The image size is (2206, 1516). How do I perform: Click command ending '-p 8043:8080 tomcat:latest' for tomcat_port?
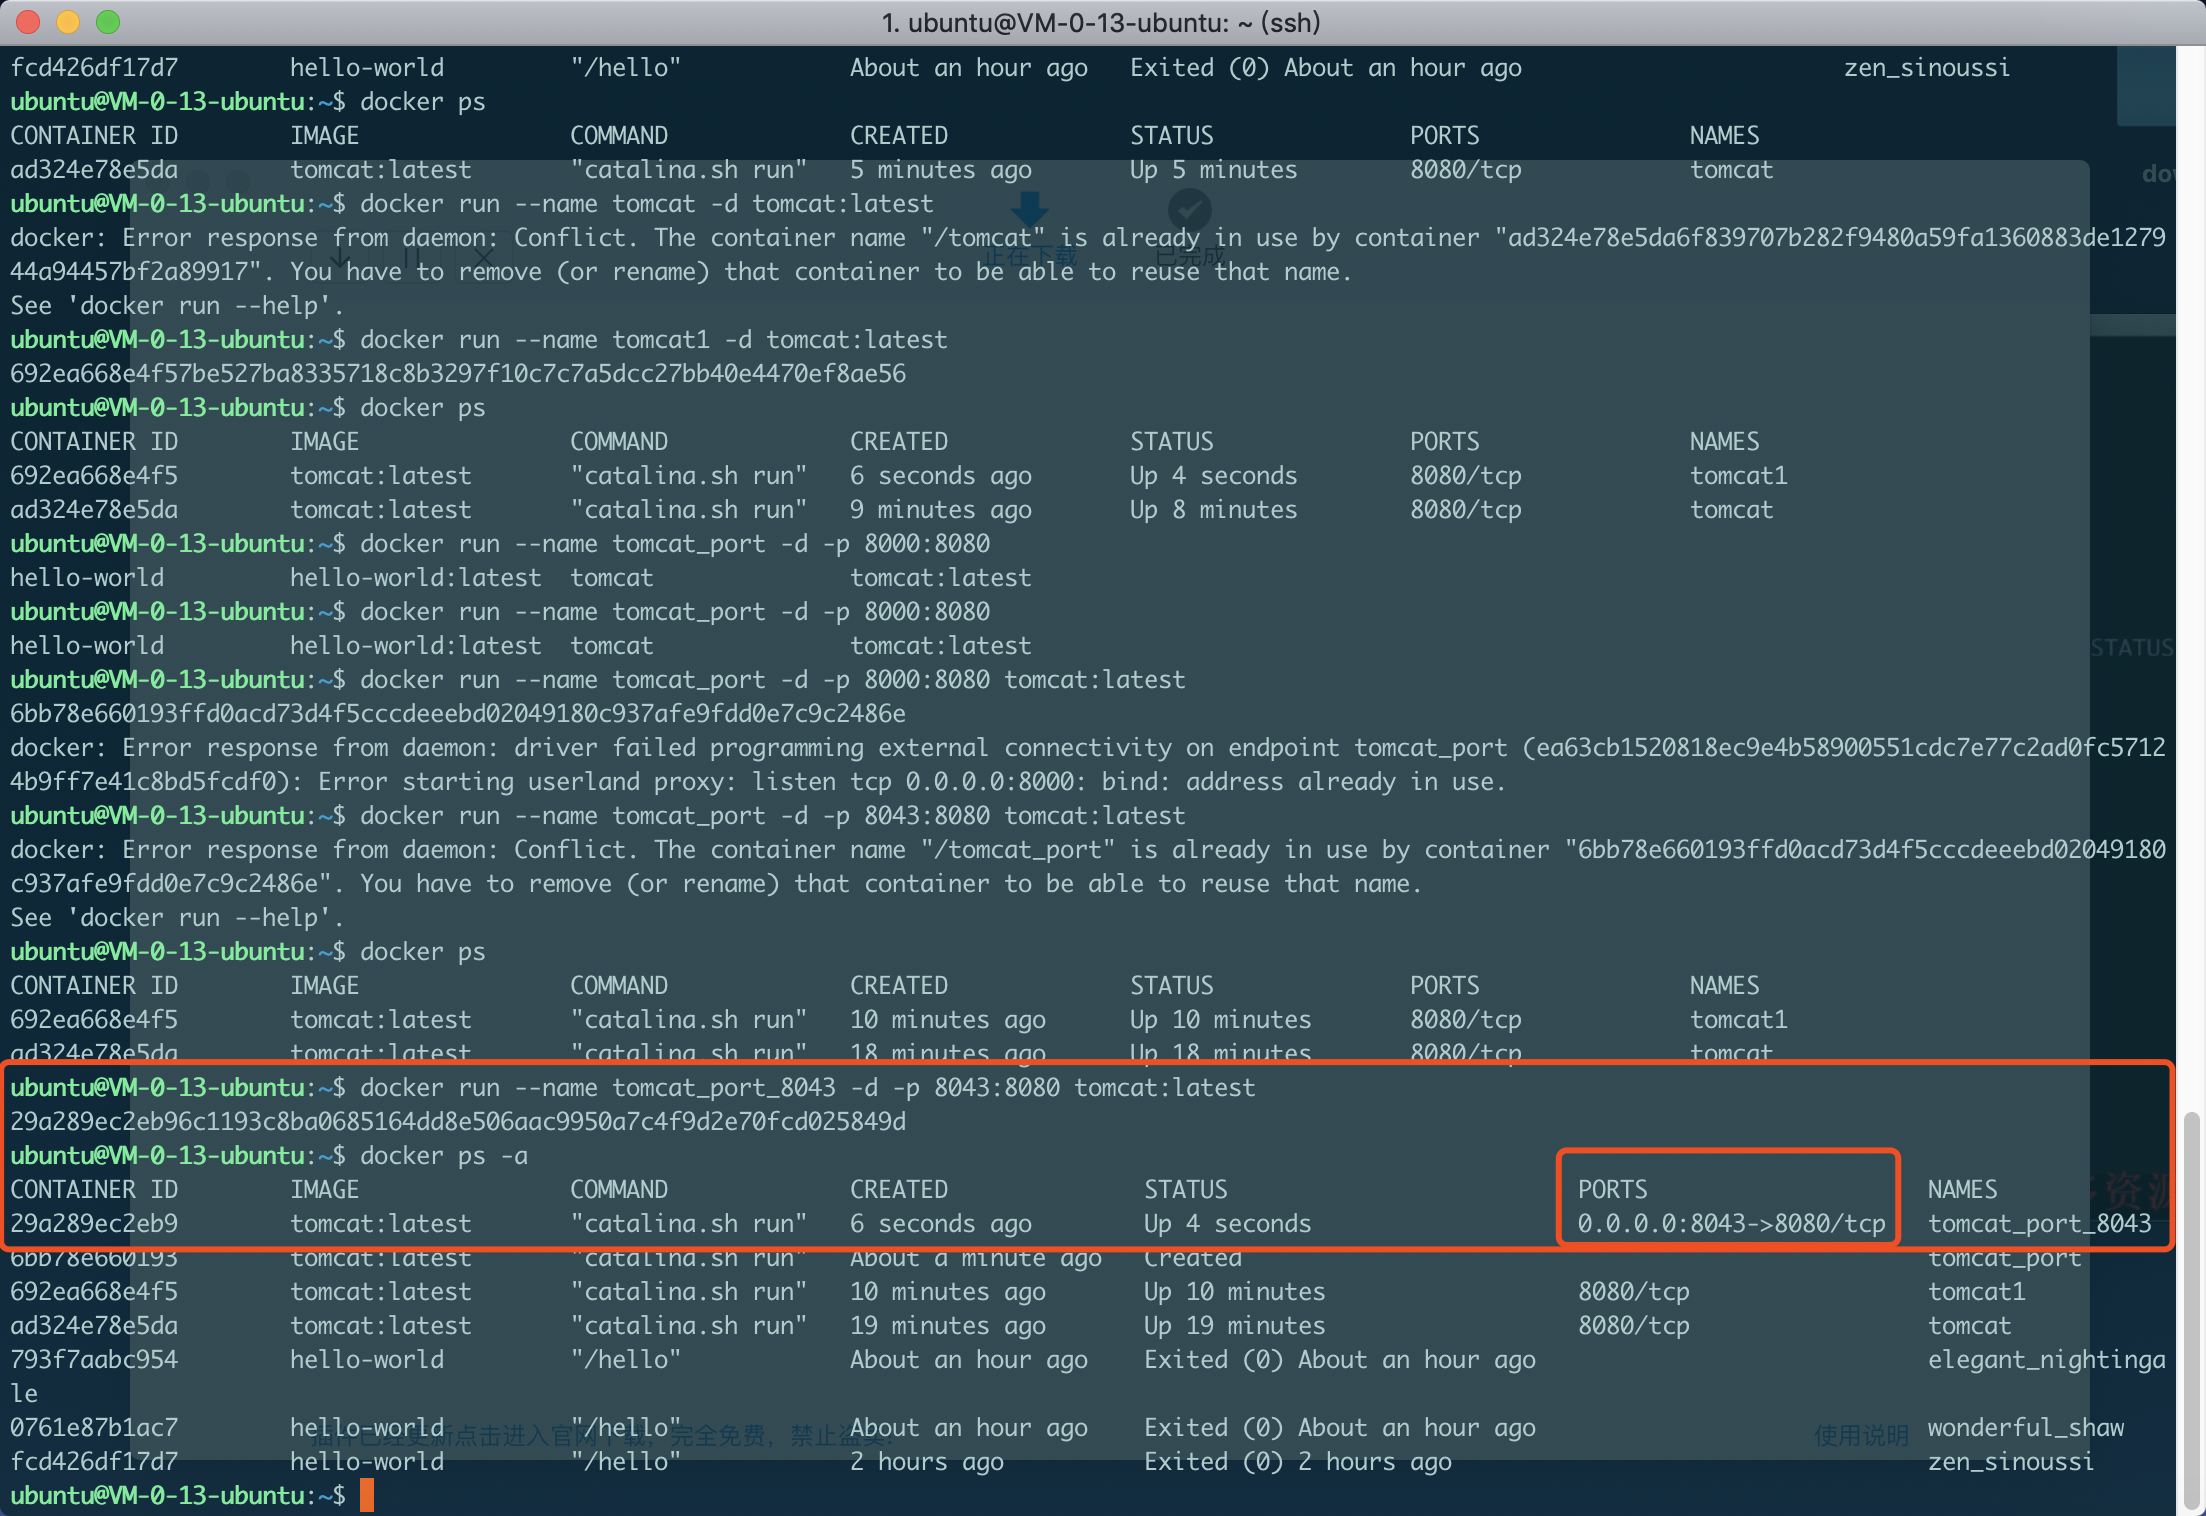point(773,816)
